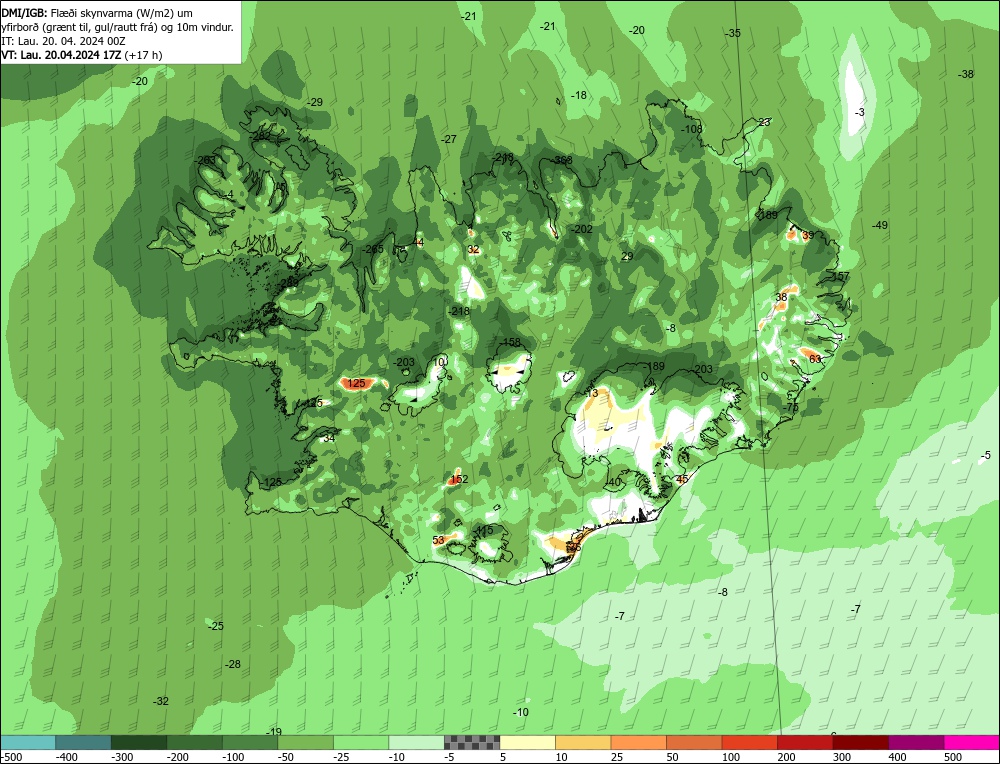Click the '34' value in west Iceland

click(328, 438)
